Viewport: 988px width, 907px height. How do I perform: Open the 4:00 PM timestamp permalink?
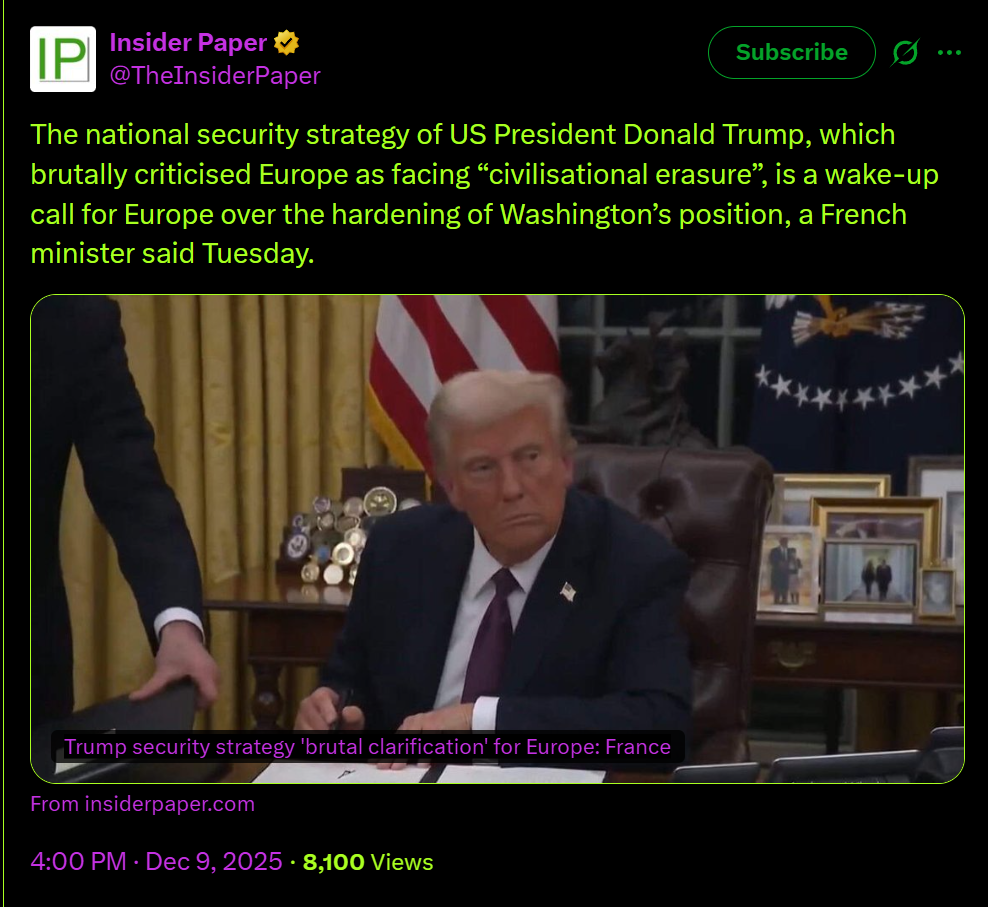79,861
